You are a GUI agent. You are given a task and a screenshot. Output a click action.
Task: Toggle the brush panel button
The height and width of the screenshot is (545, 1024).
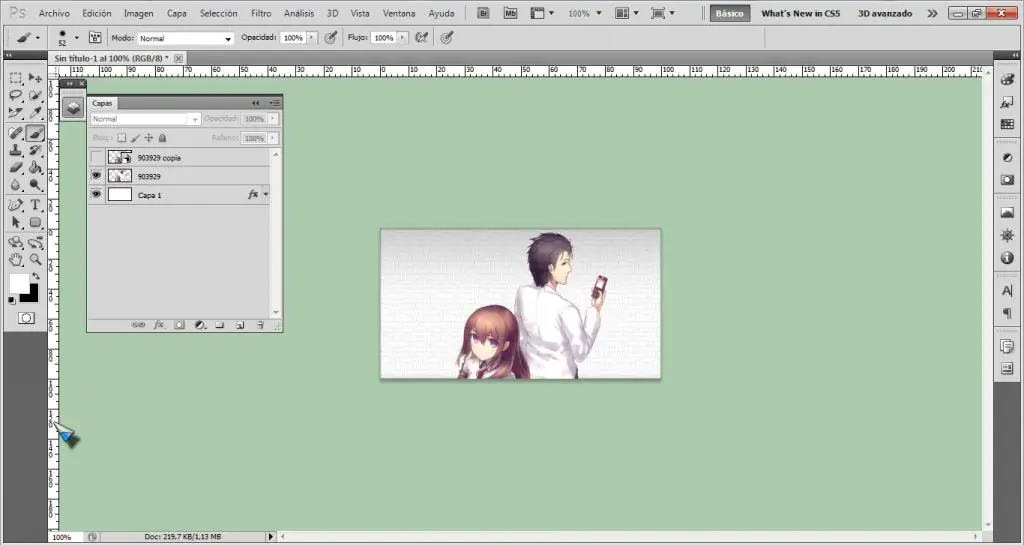[95, 38]
